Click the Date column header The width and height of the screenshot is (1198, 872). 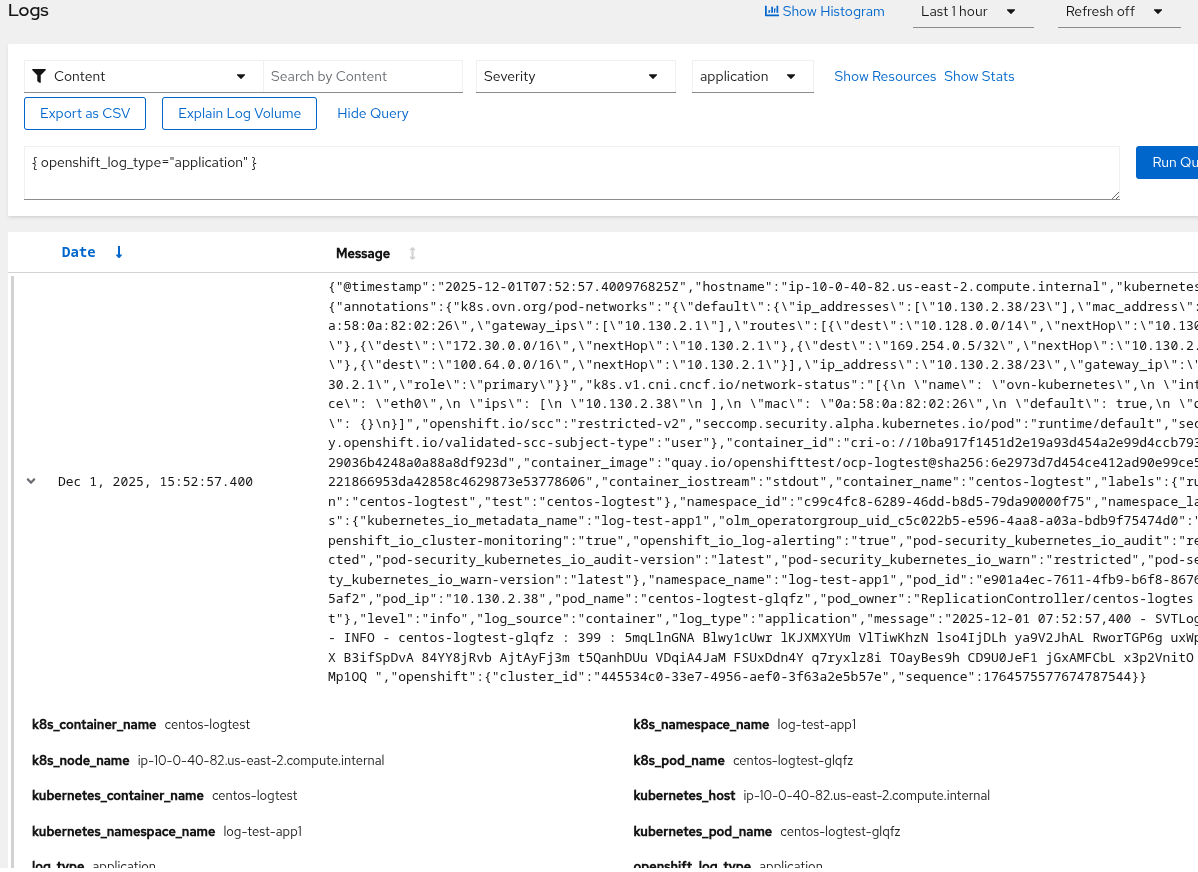point(79,252)
